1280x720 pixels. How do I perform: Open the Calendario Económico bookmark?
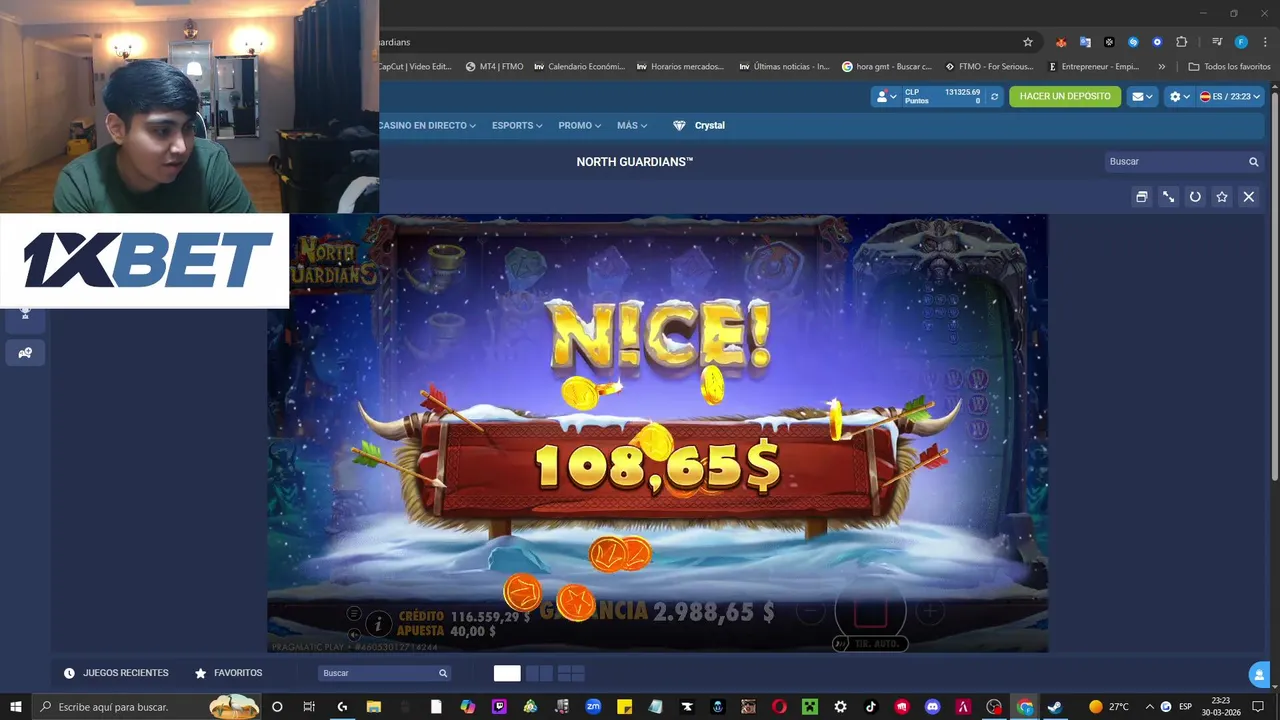[x=579, y=67]
